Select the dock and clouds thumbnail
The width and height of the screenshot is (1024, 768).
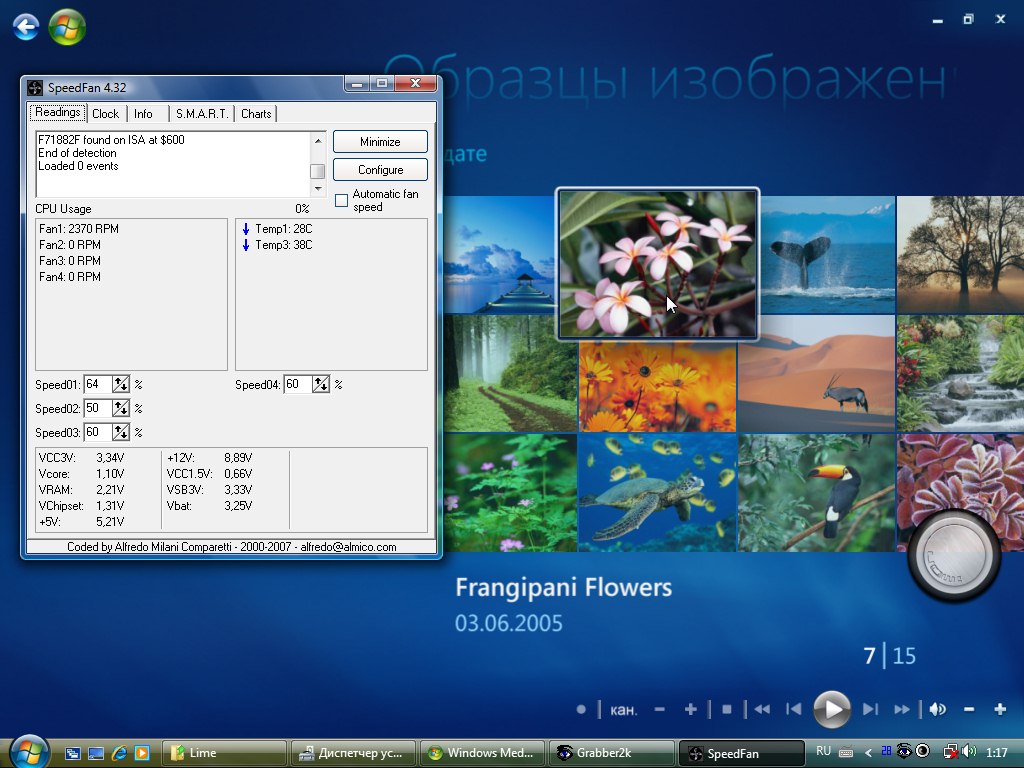pyautogui.click(x=500, y=255)
